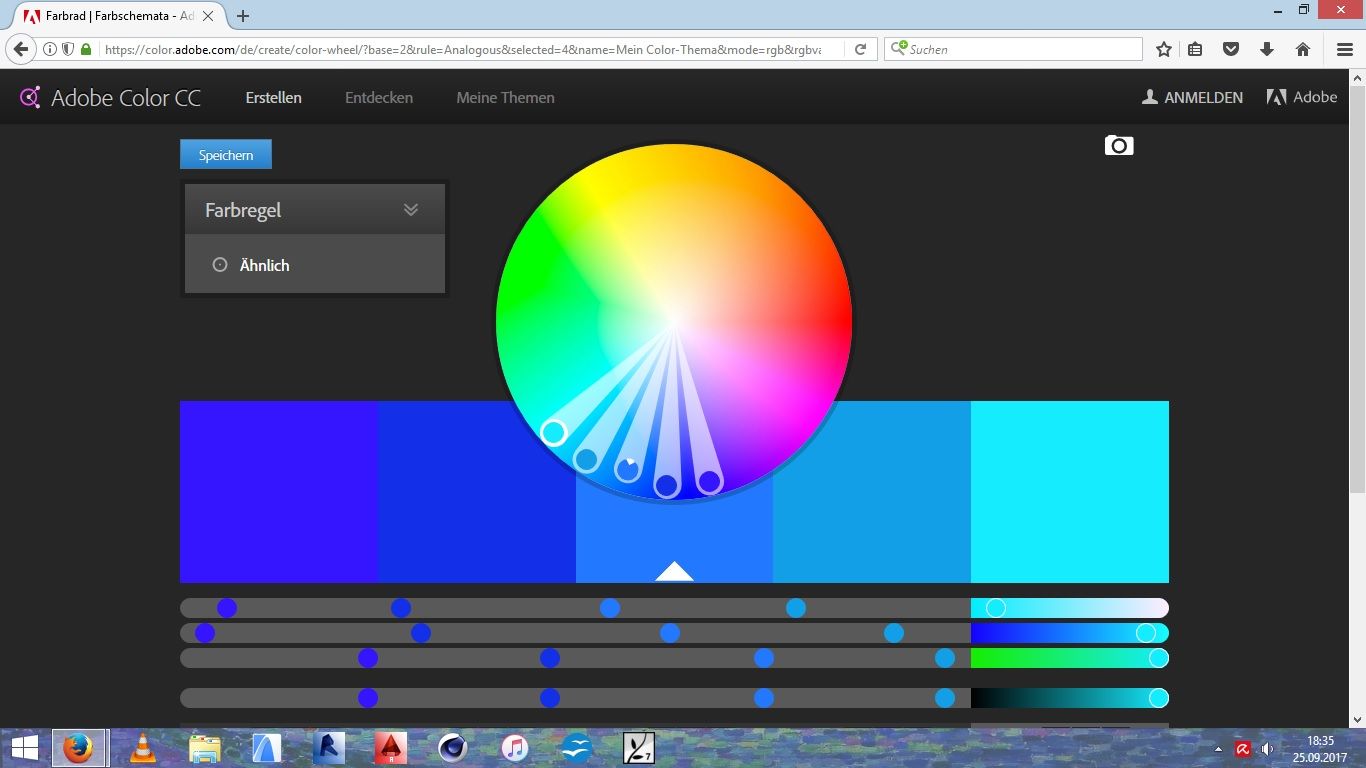1366x768 pixels.
Task: Open Firefox downloads arrow icon
Action: (x=1267, y=49)
